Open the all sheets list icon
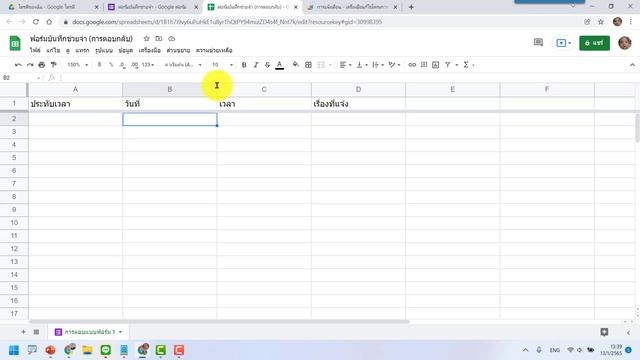Viewport: 640px width, 360px height. coord(36,332)
